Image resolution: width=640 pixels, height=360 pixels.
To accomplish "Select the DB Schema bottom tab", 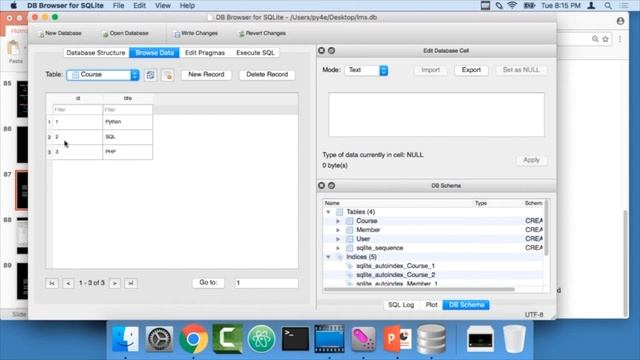I will point(466,305).
